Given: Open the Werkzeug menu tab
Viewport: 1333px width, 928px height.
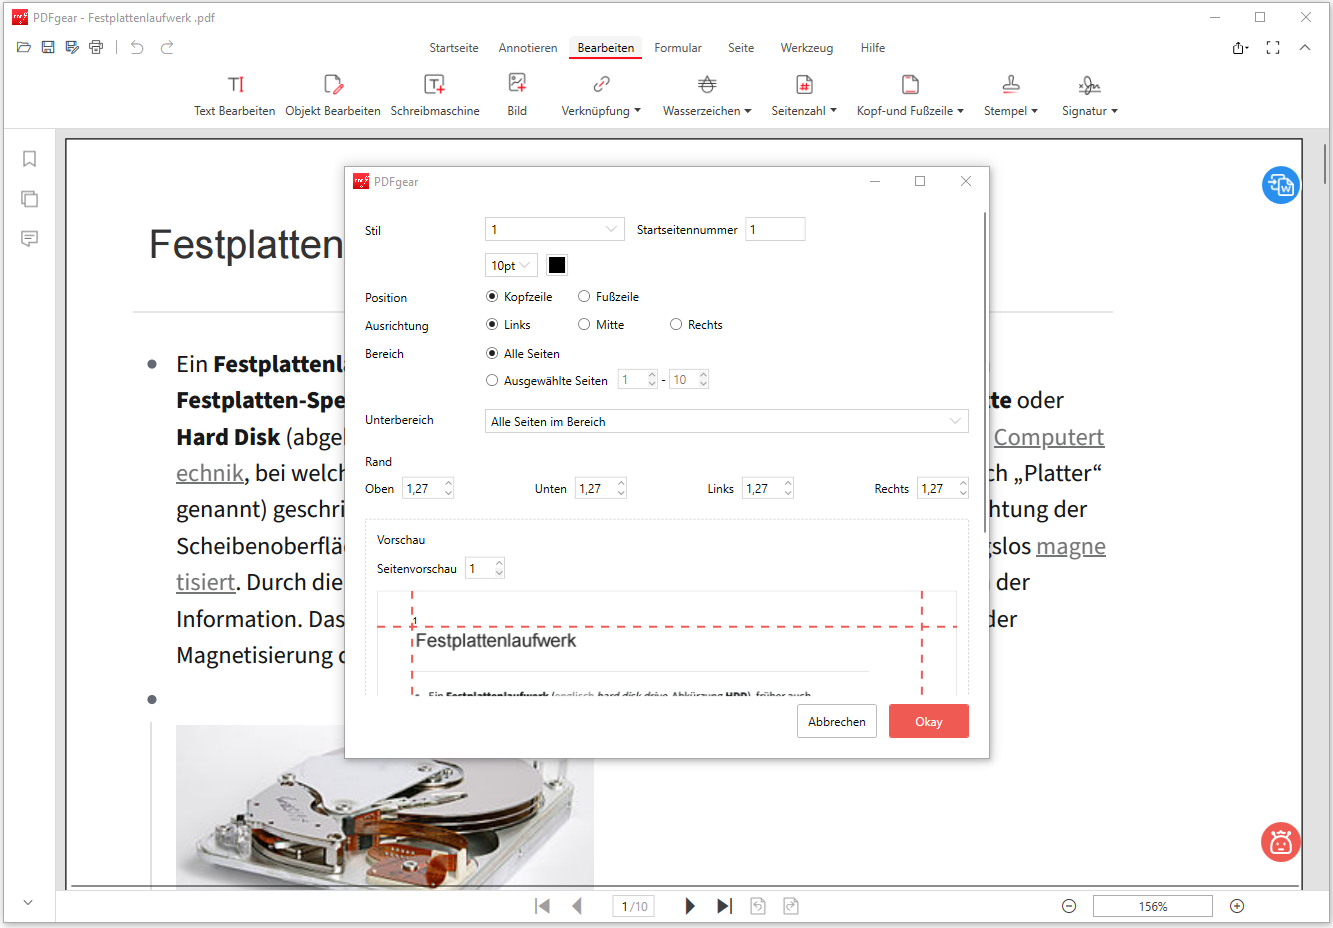Looking at the screenshot, I should pyautogui.click(x=806, y=47).
